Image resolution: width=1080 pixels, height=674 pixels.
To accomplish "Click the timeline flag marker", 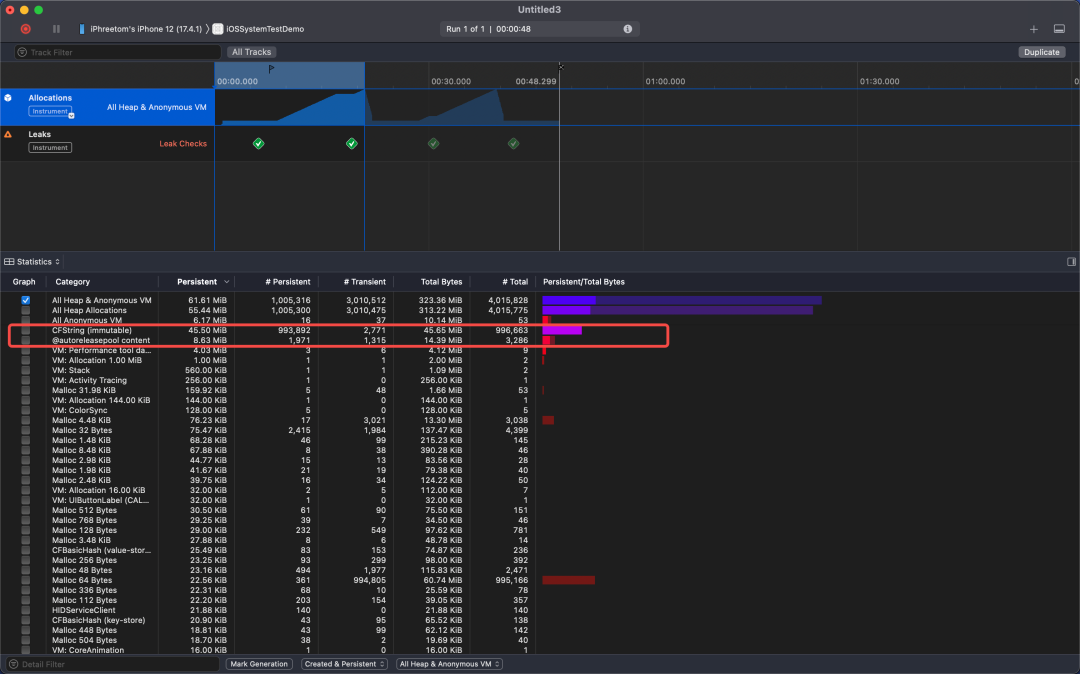I will click(x=271, y=69).
